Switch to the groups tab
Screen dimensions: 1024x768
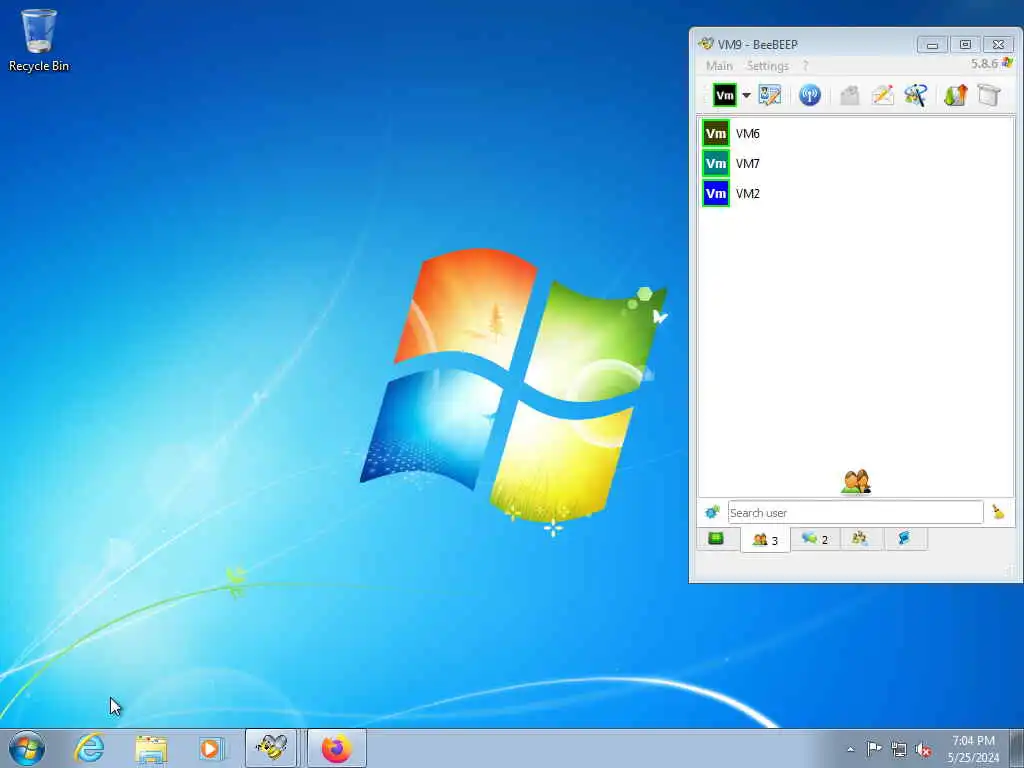pos(860,539)
